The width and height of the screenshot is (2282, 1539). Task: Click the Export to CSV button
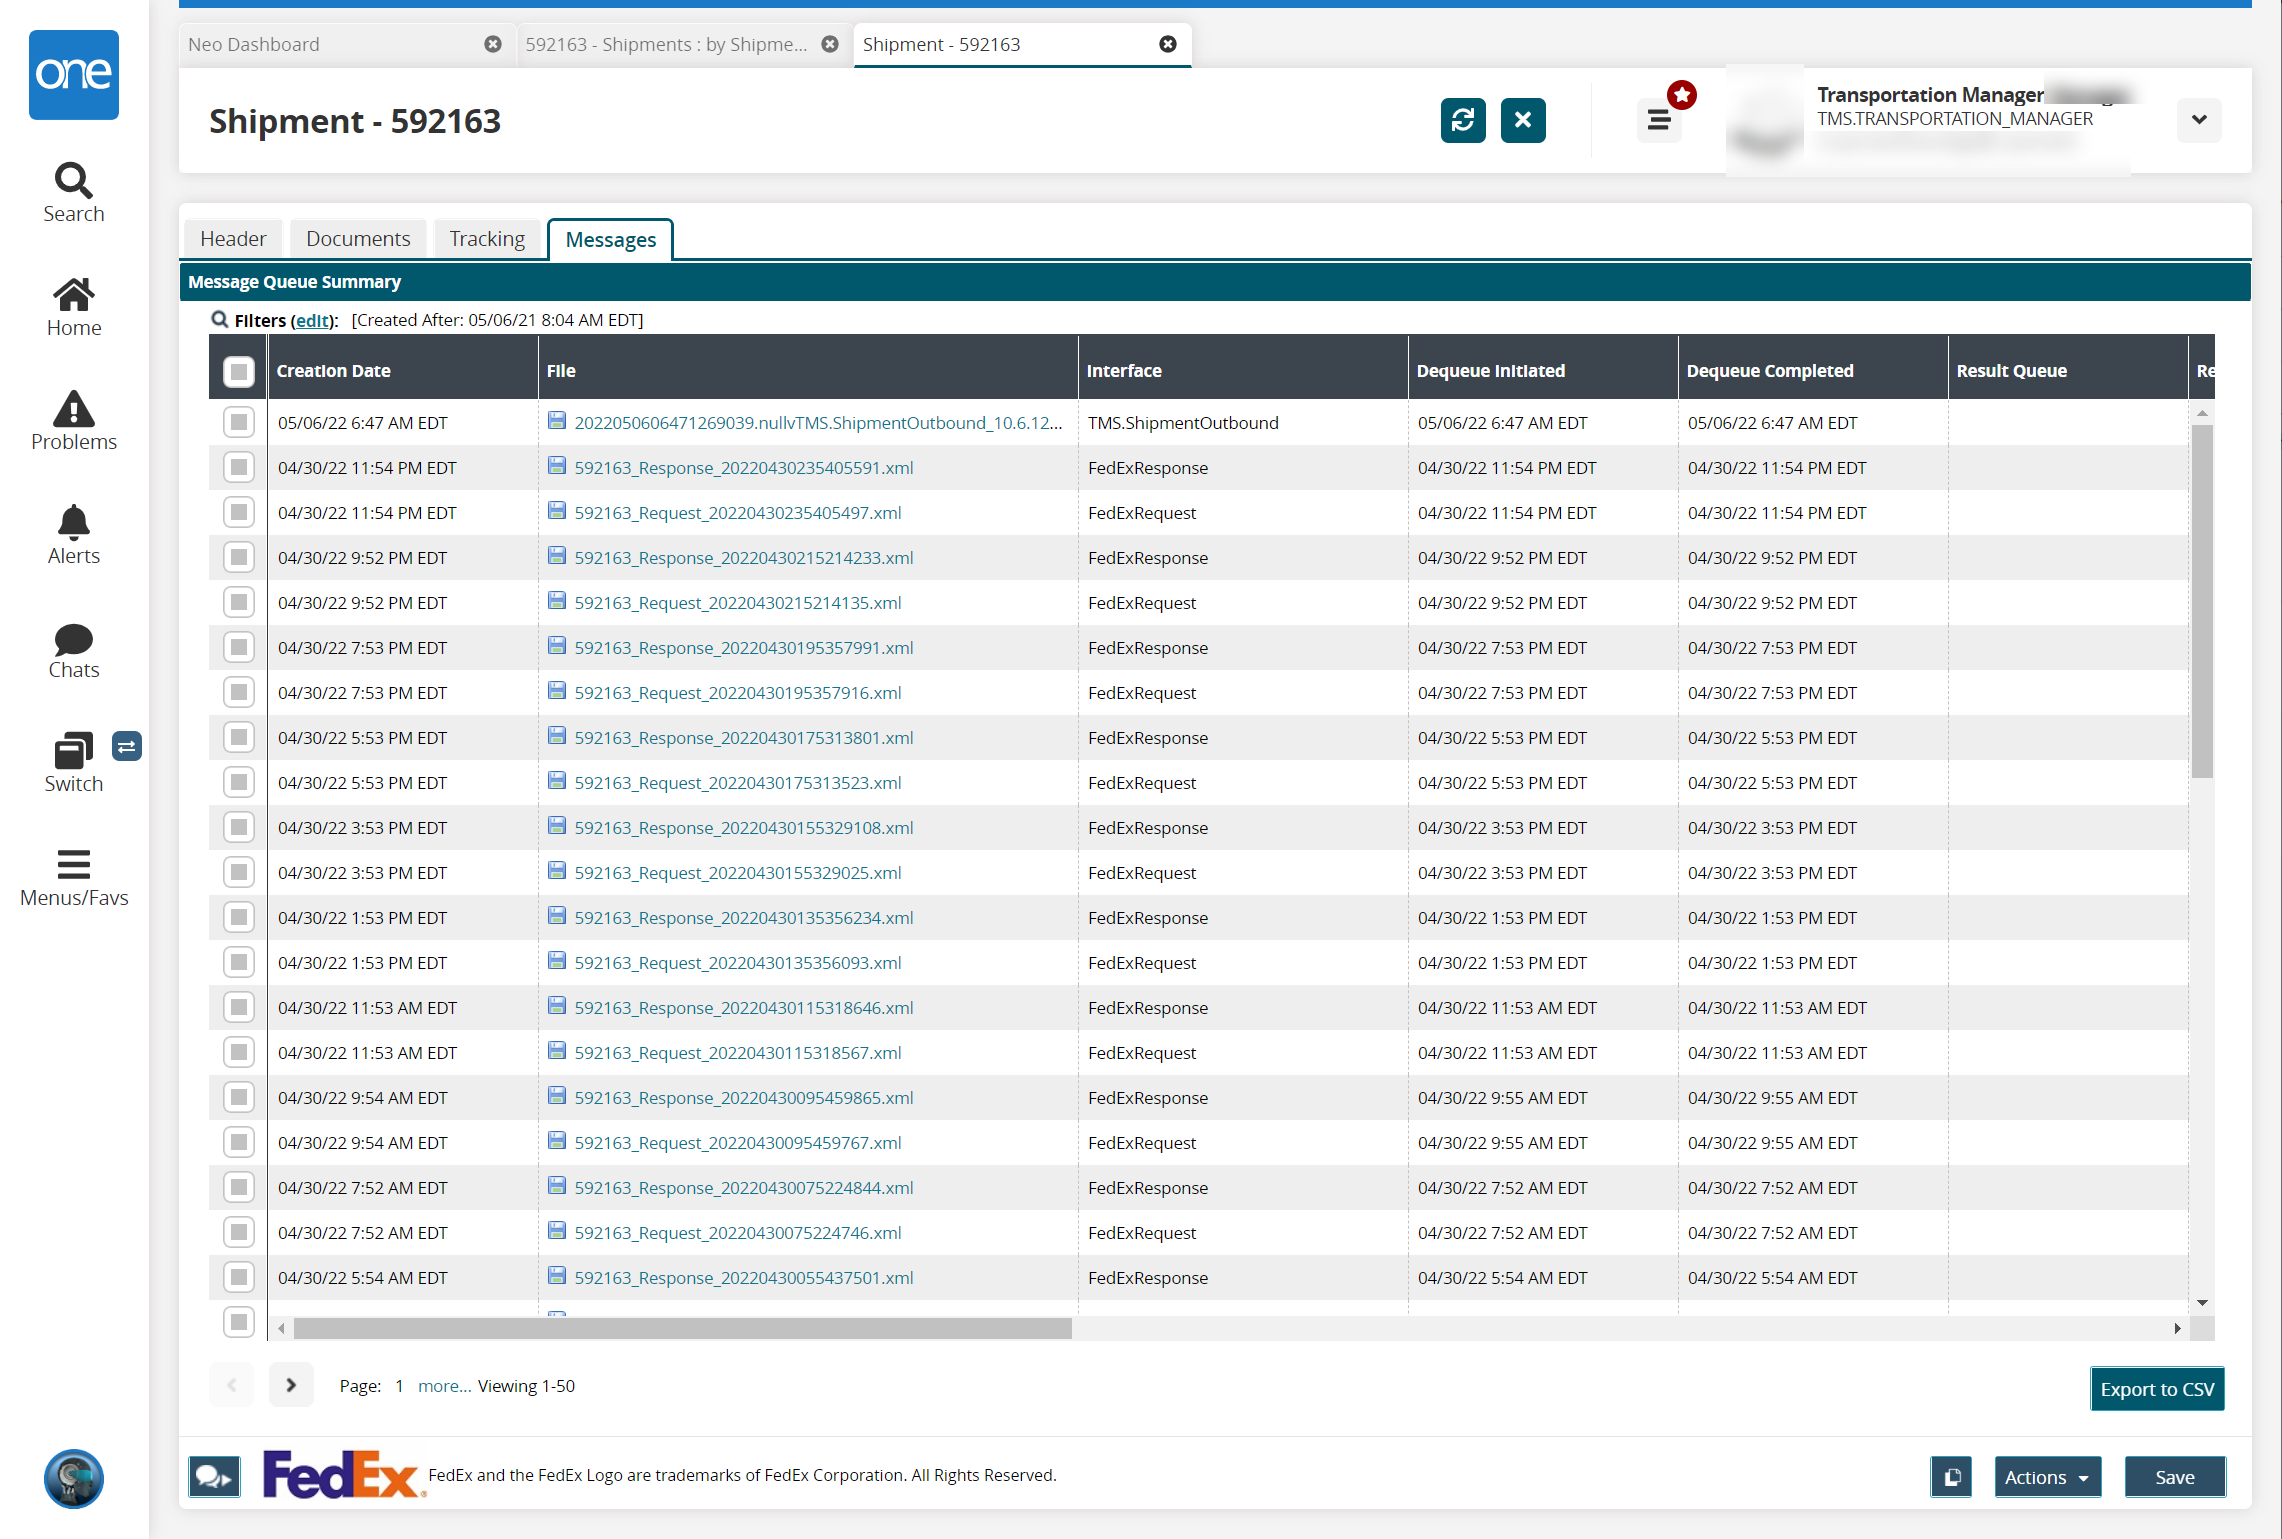2156,1388
